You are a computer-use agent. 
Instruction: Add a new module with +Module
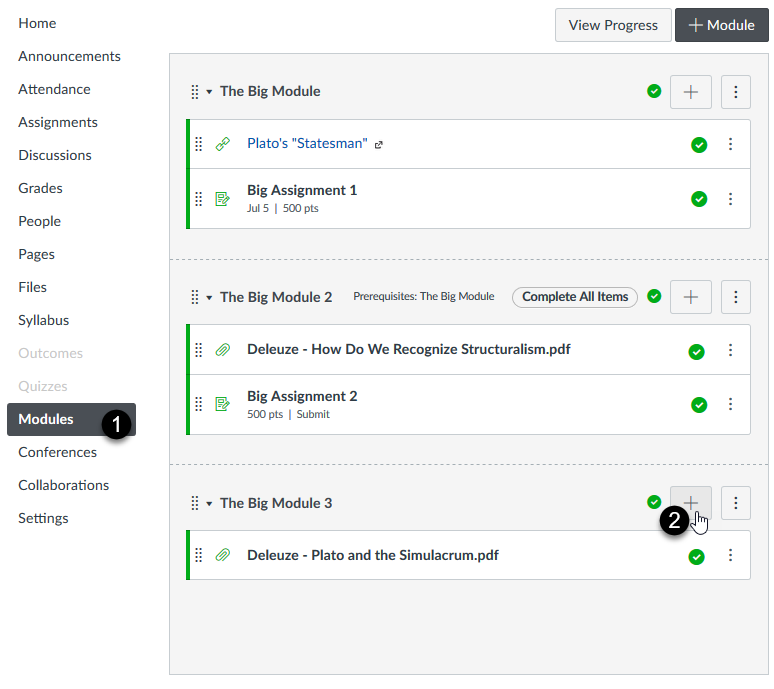click(x=722, y=25)
